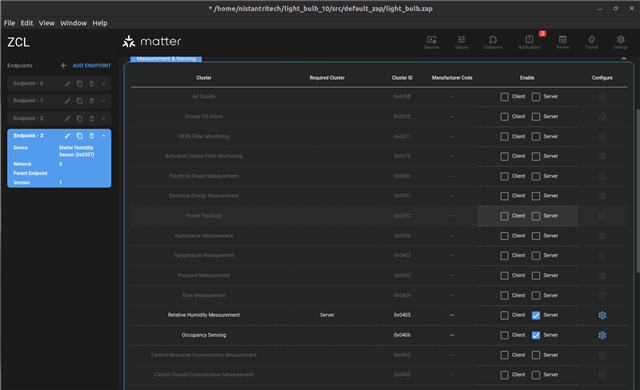Click the Matter Humidity Sensor device text

coord(76,151)
